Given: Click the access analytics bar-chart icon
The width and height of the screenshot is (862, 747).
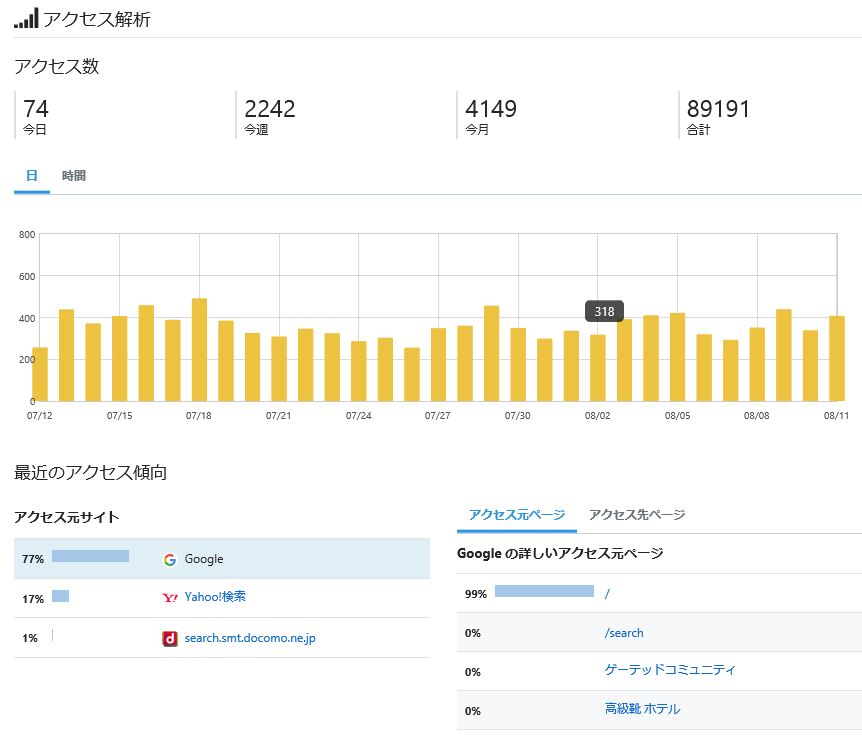Looking at the screenshot, I should point(26,18).
